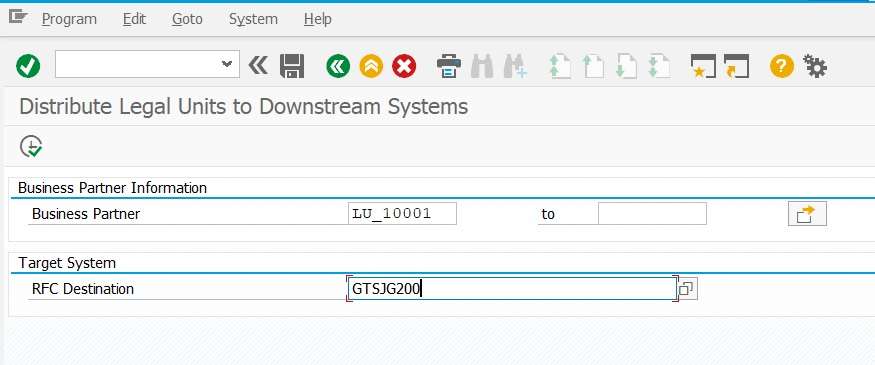
Task: Open the Edit menu
Action: (134, 19)
